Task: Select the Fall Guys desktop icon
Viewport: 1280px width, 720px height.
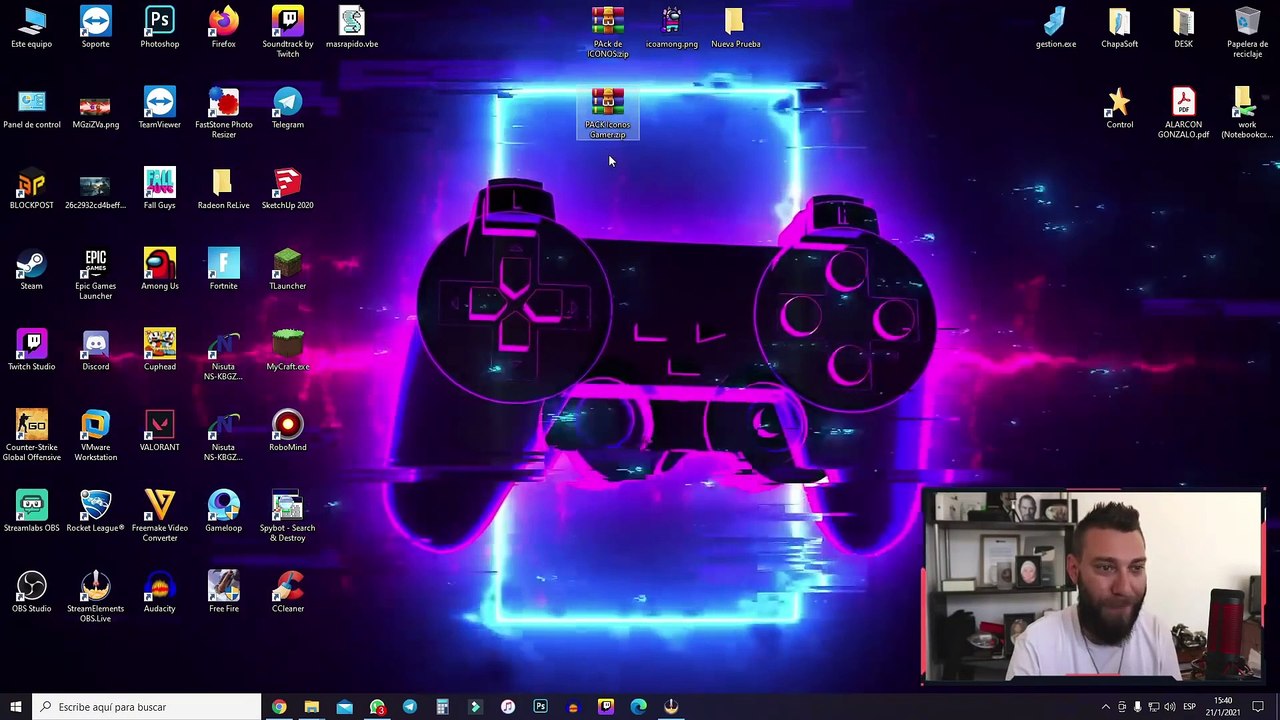Action: click(160, 189)
